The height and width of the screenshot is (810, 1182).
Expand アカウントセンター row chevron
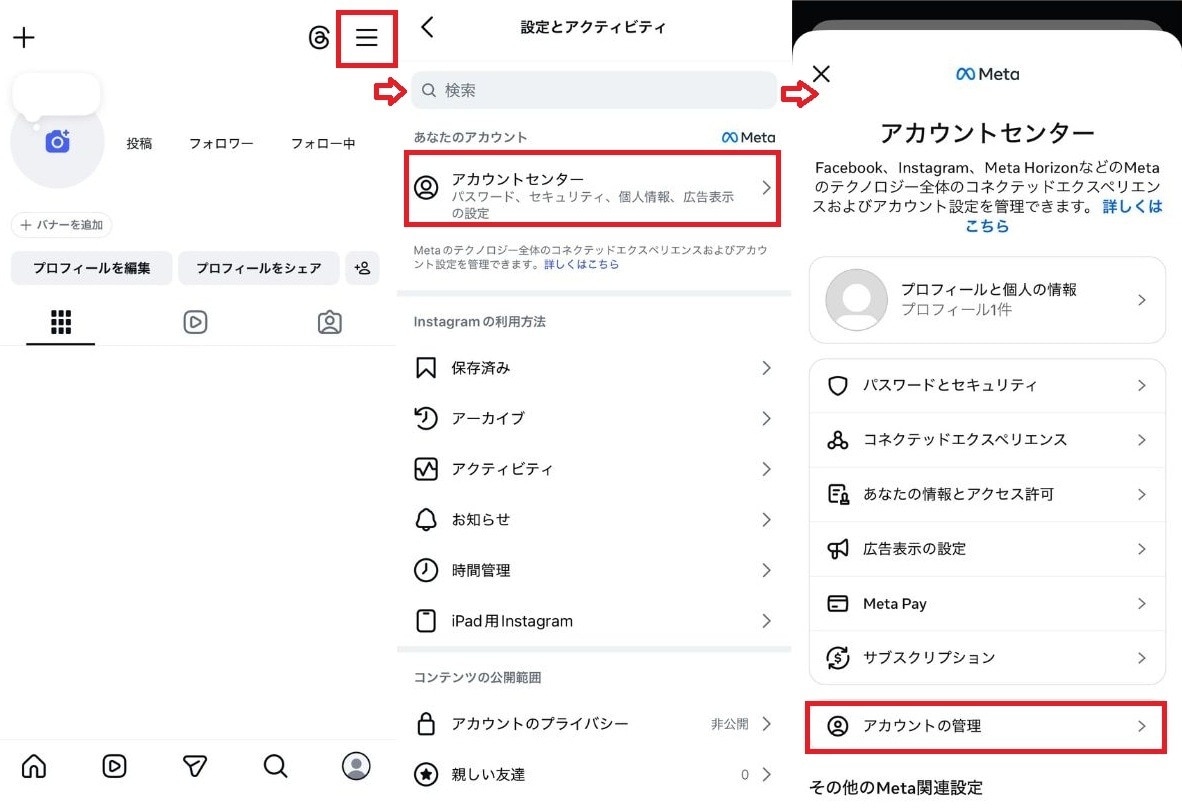tap(766, 188)
